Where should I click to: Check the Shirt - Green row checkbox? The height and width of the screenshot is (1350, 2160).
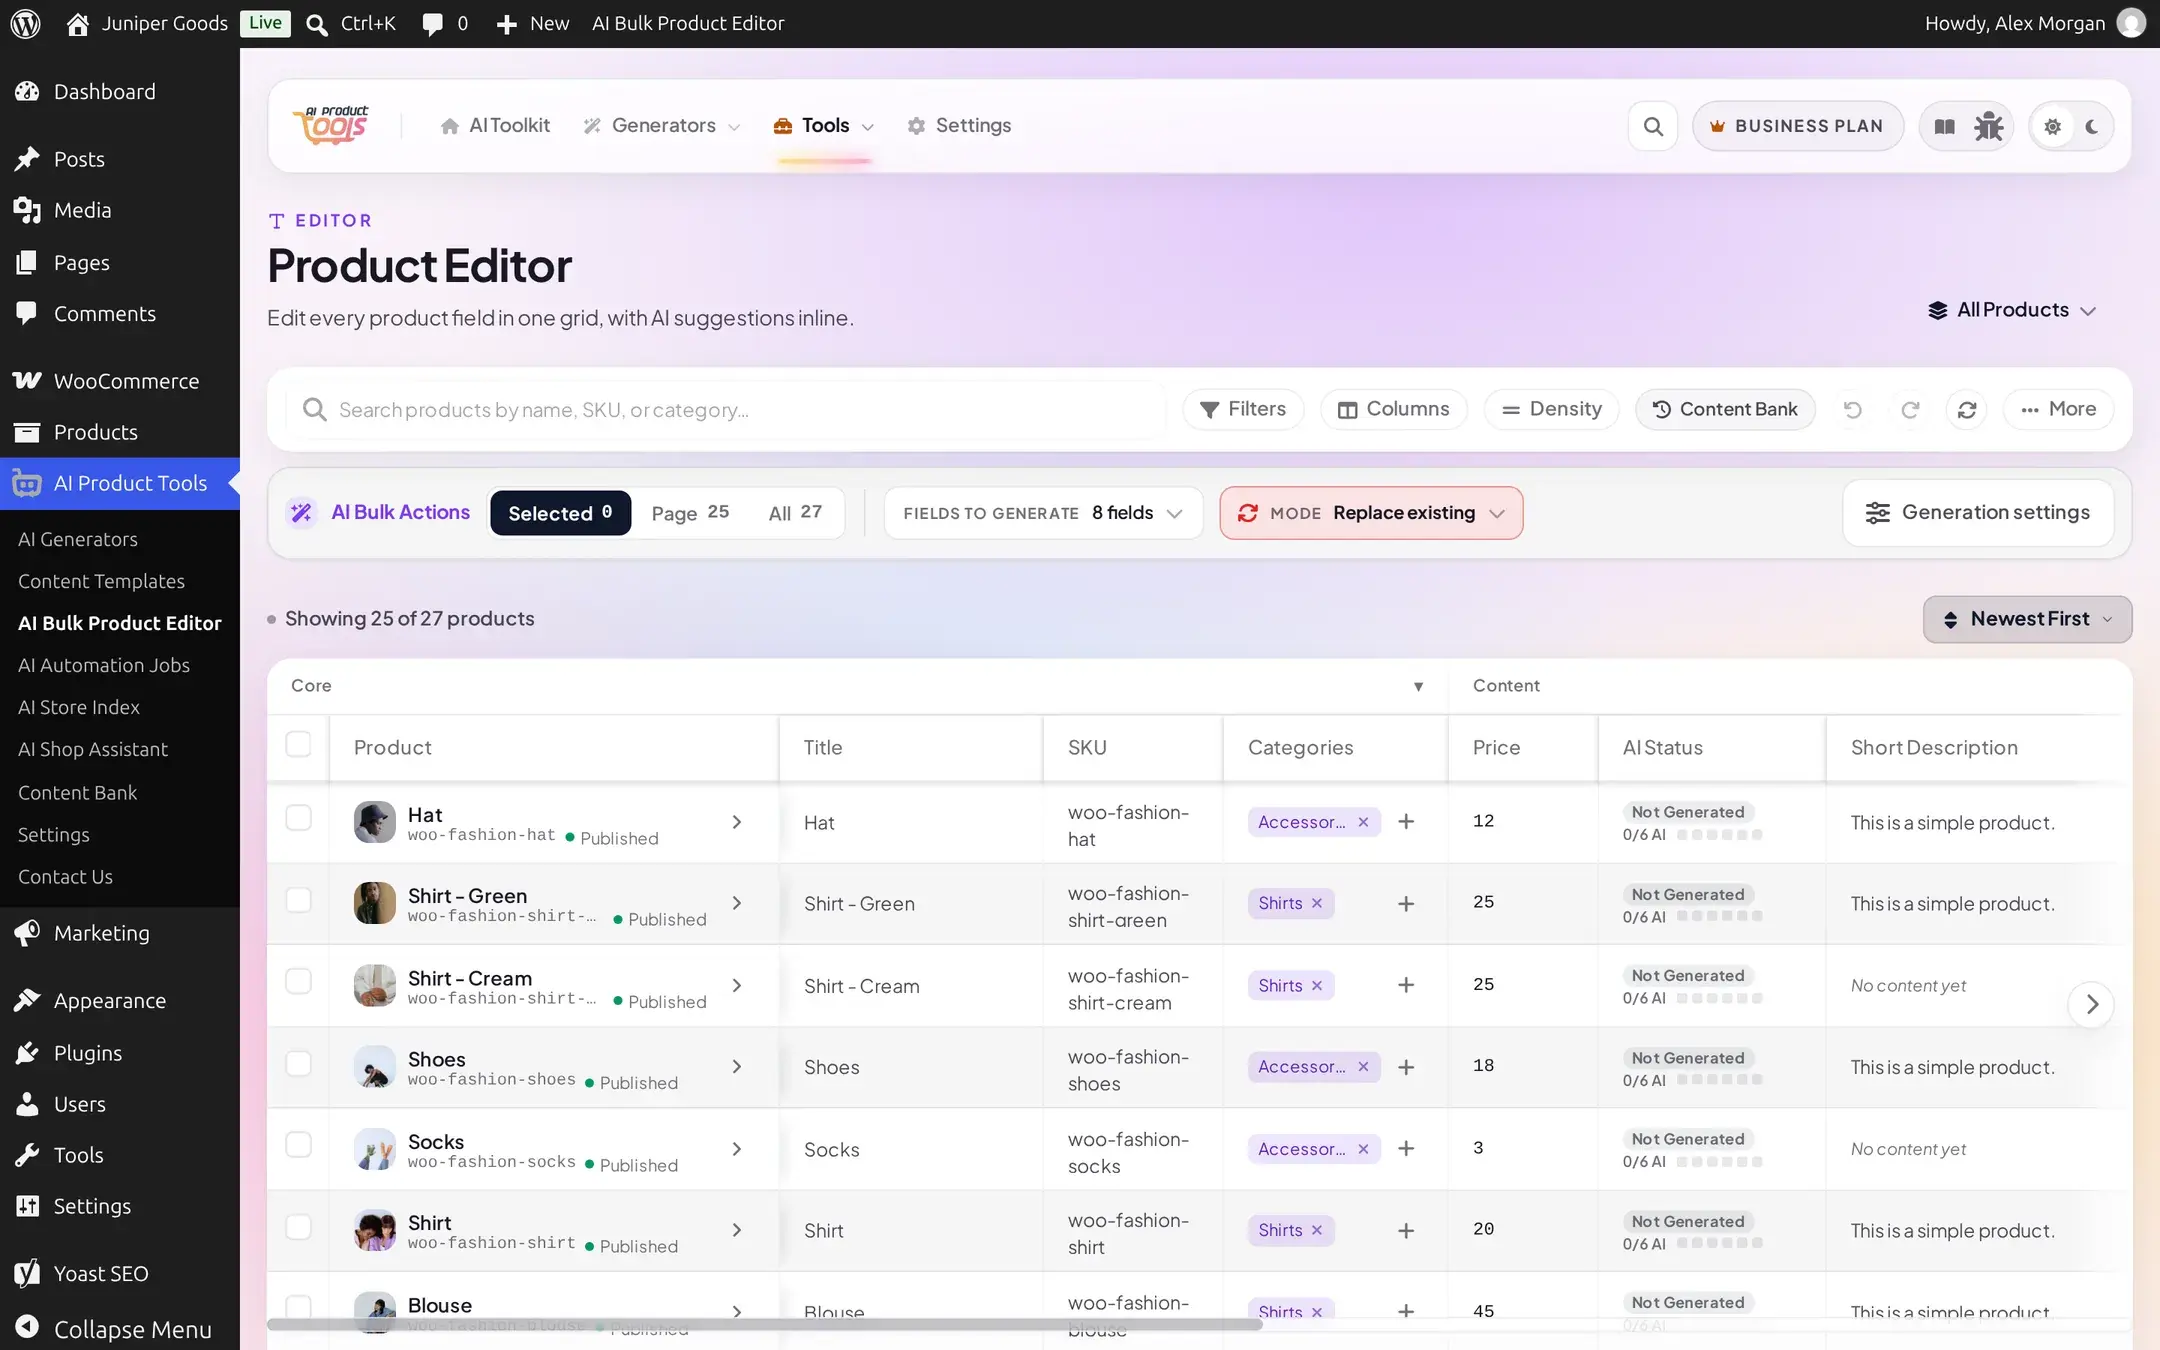pyautogui.click(x=298, y=900)
